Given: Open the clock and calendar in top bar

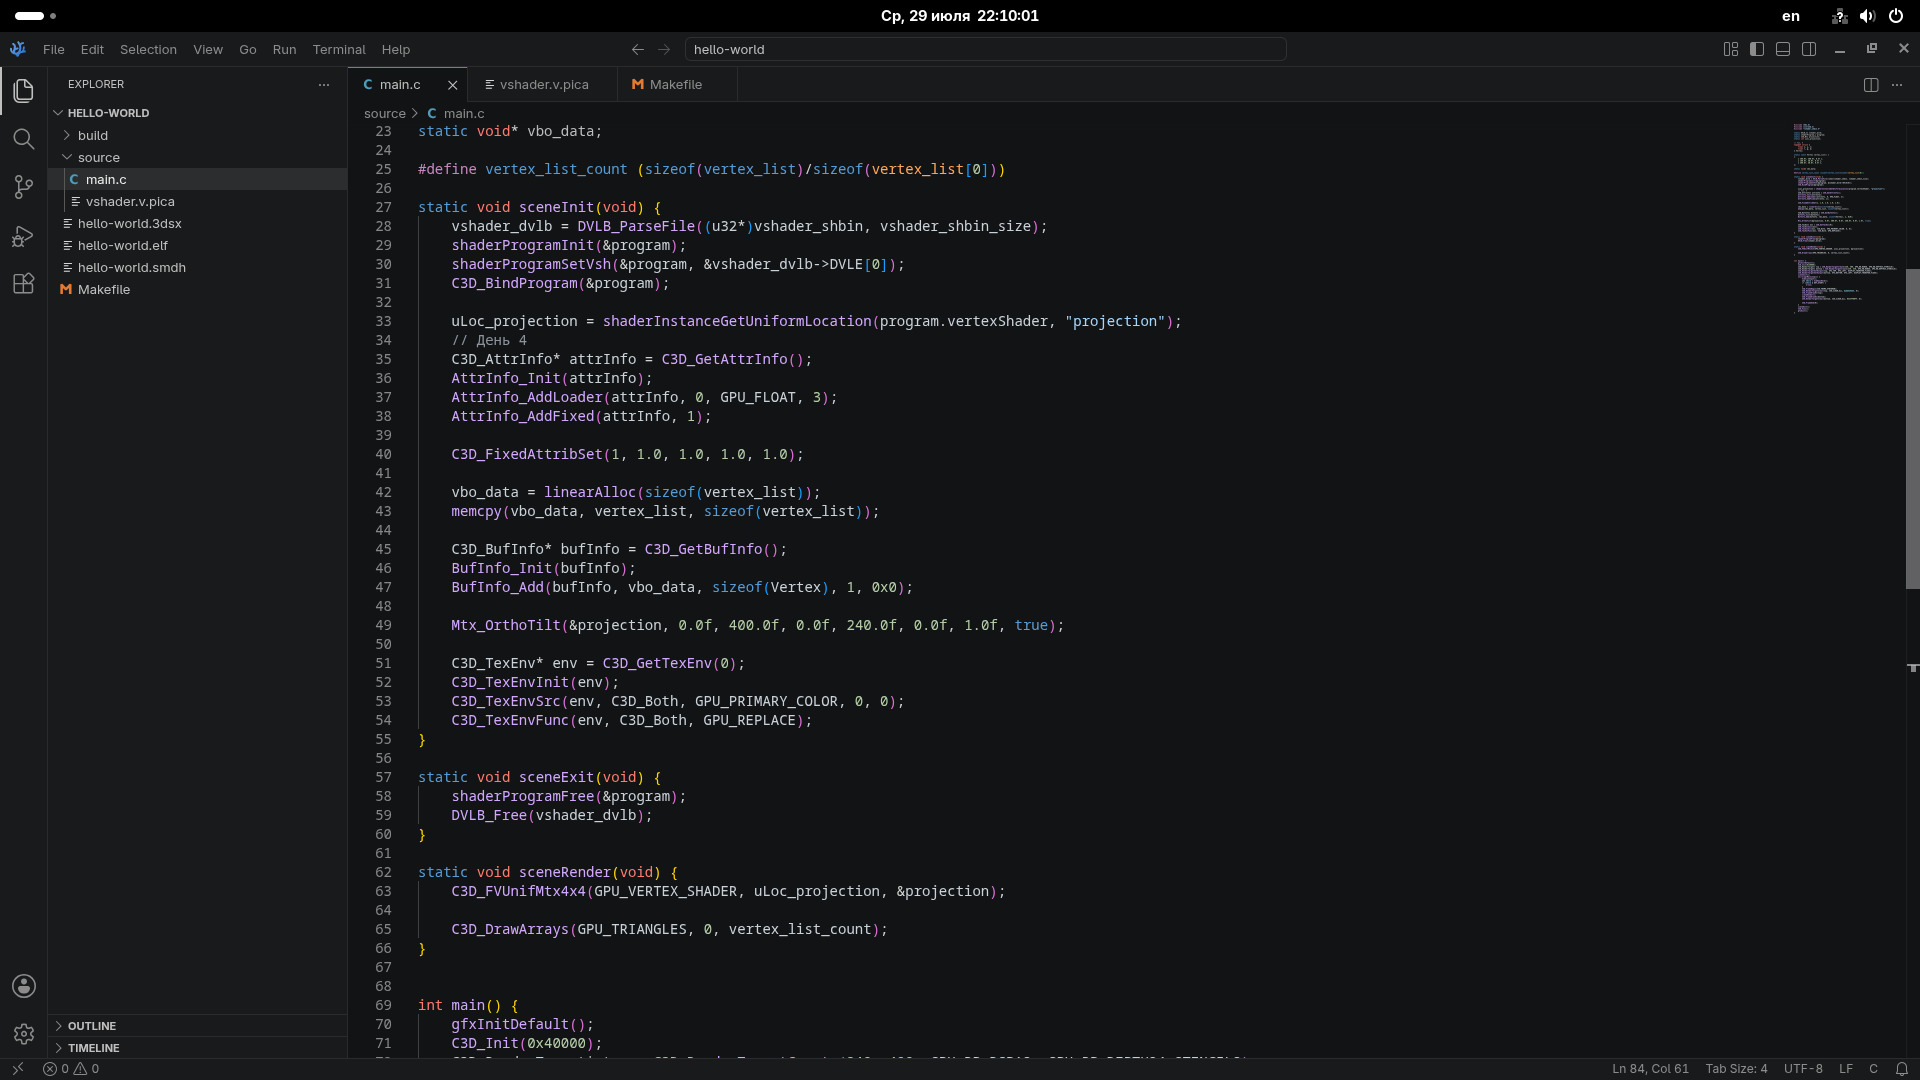Looking at the screenshot, I should coord(960,16).
